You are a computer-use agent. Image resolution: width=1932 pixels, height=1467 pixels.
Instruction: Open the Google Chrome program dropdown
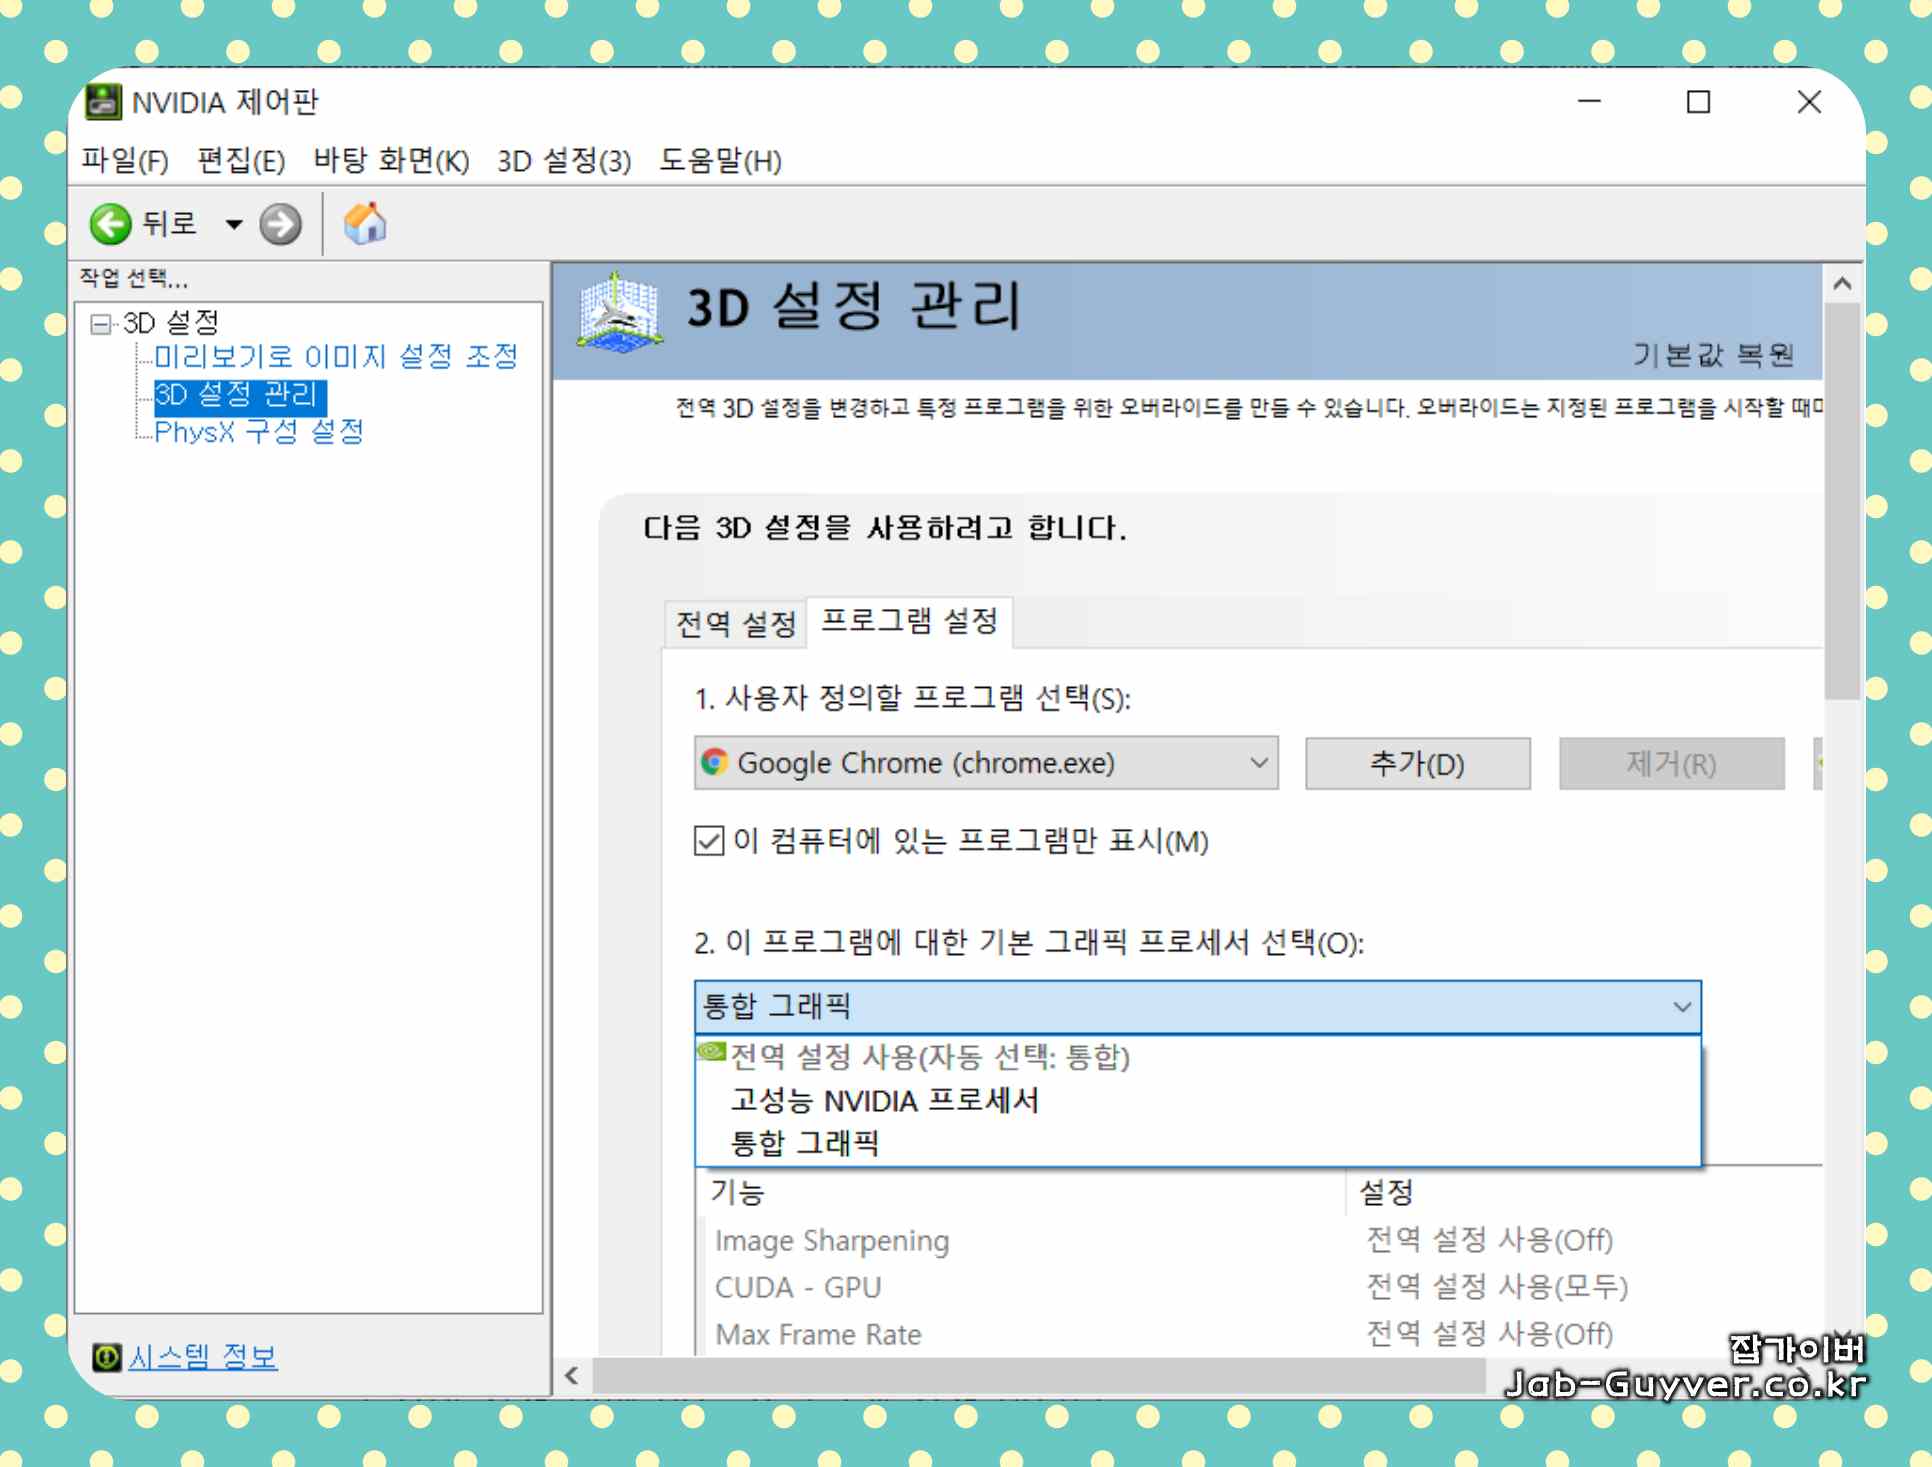coord(1258,763)
